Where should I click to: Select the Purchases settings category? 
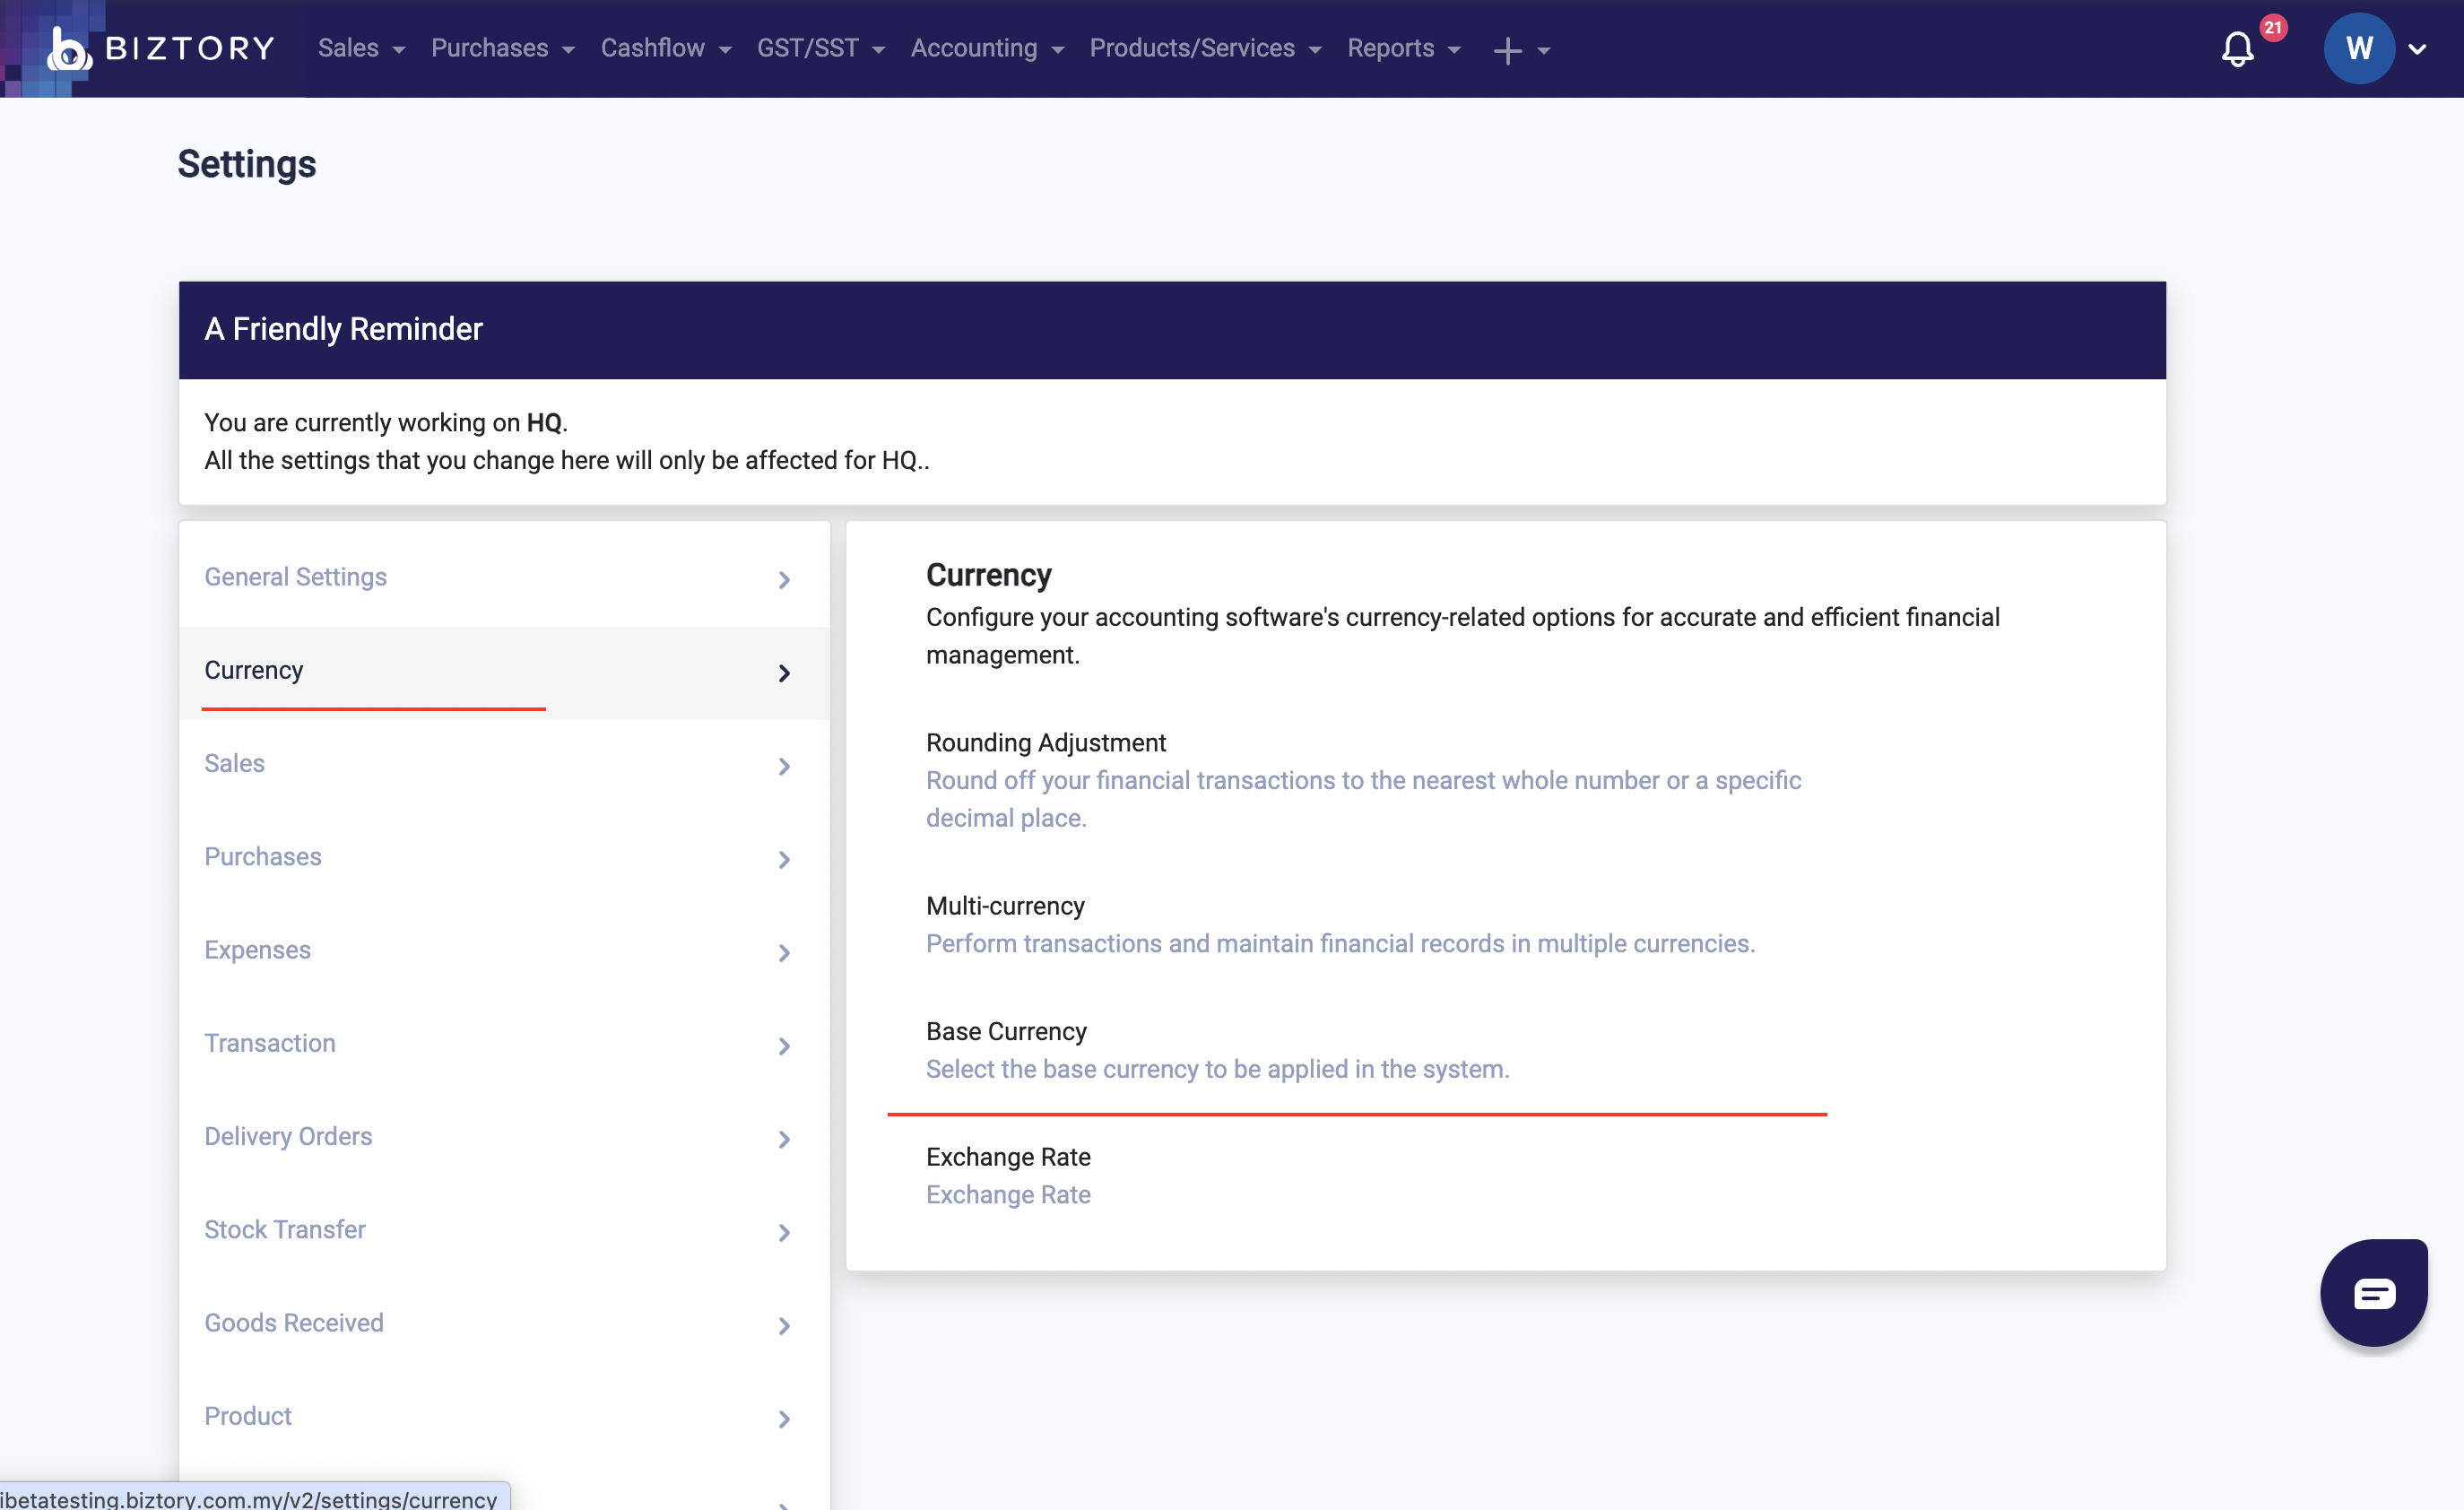click(263, 857)
